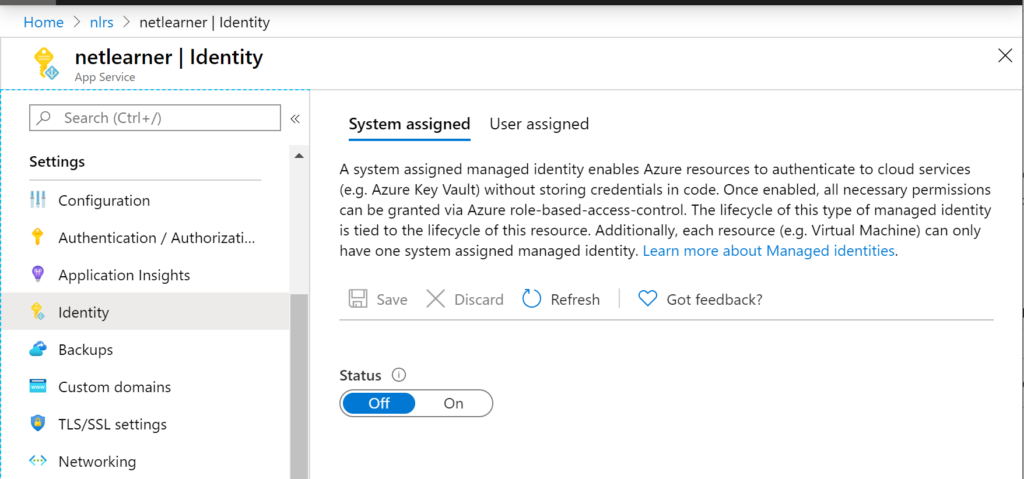Click the Networking arrows icon

point(38,461)
